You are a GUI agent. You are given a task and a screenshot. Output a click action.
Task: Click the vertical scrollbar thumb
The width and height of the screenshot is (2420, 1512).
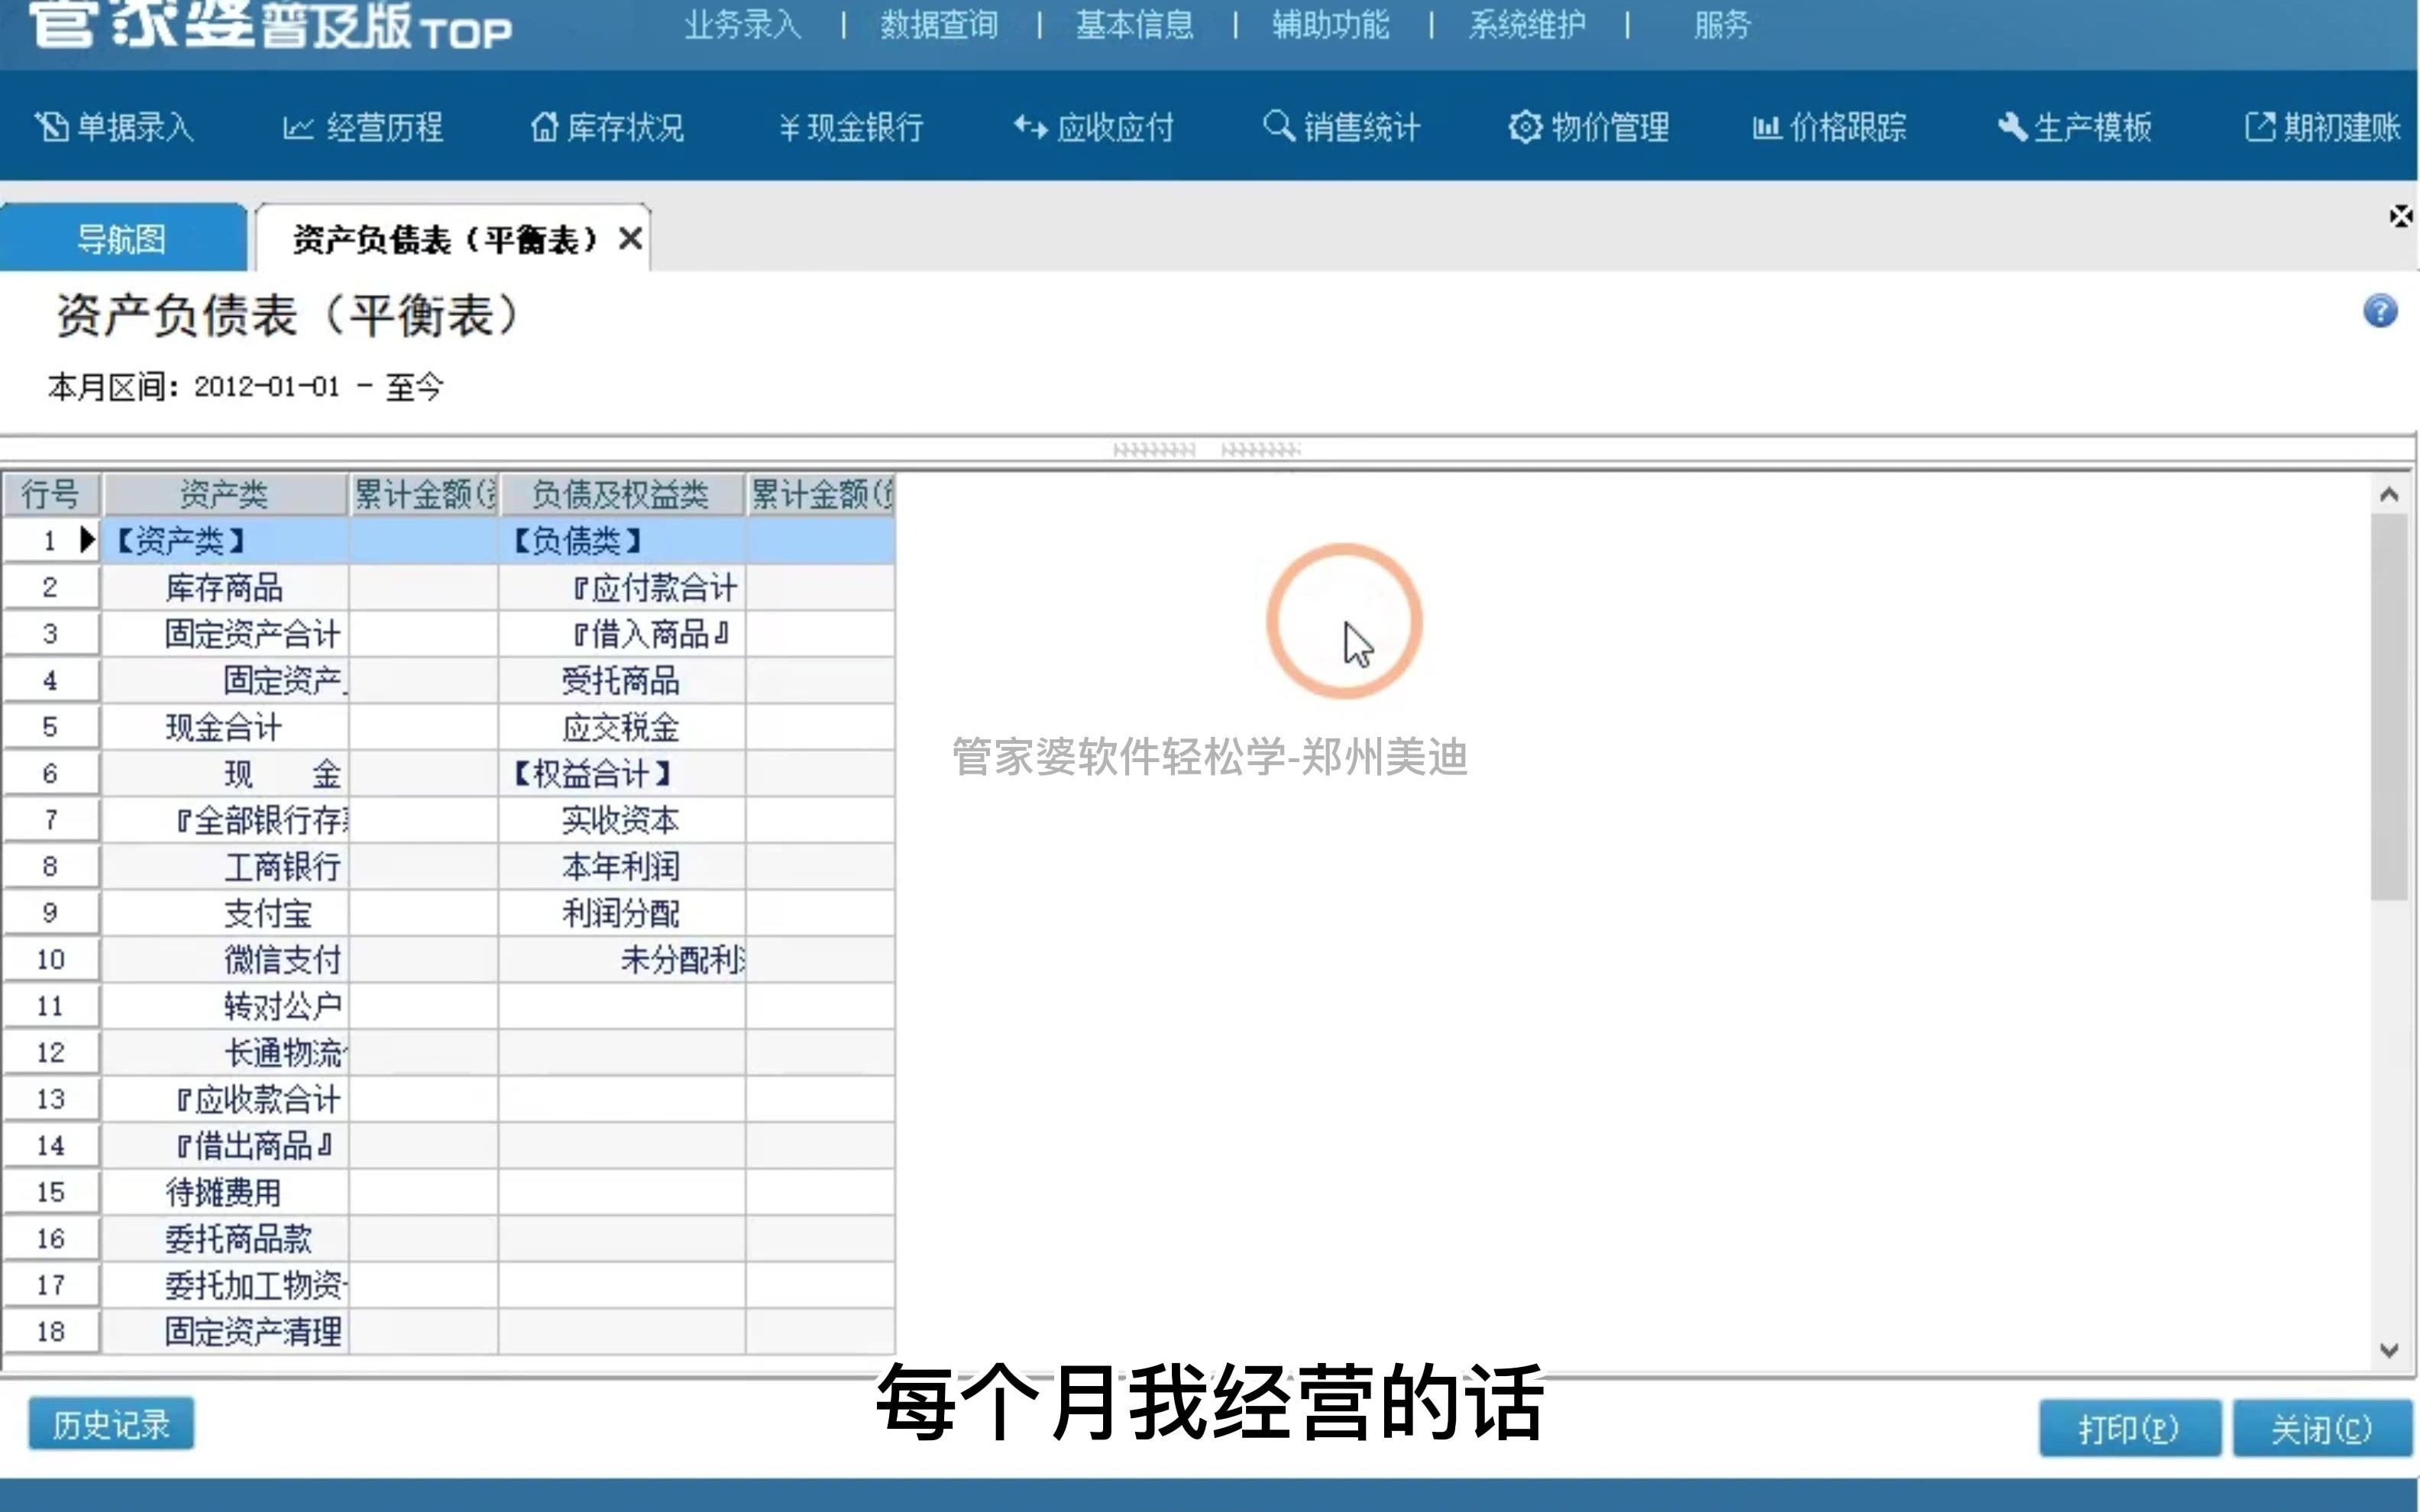[2389, 707]
